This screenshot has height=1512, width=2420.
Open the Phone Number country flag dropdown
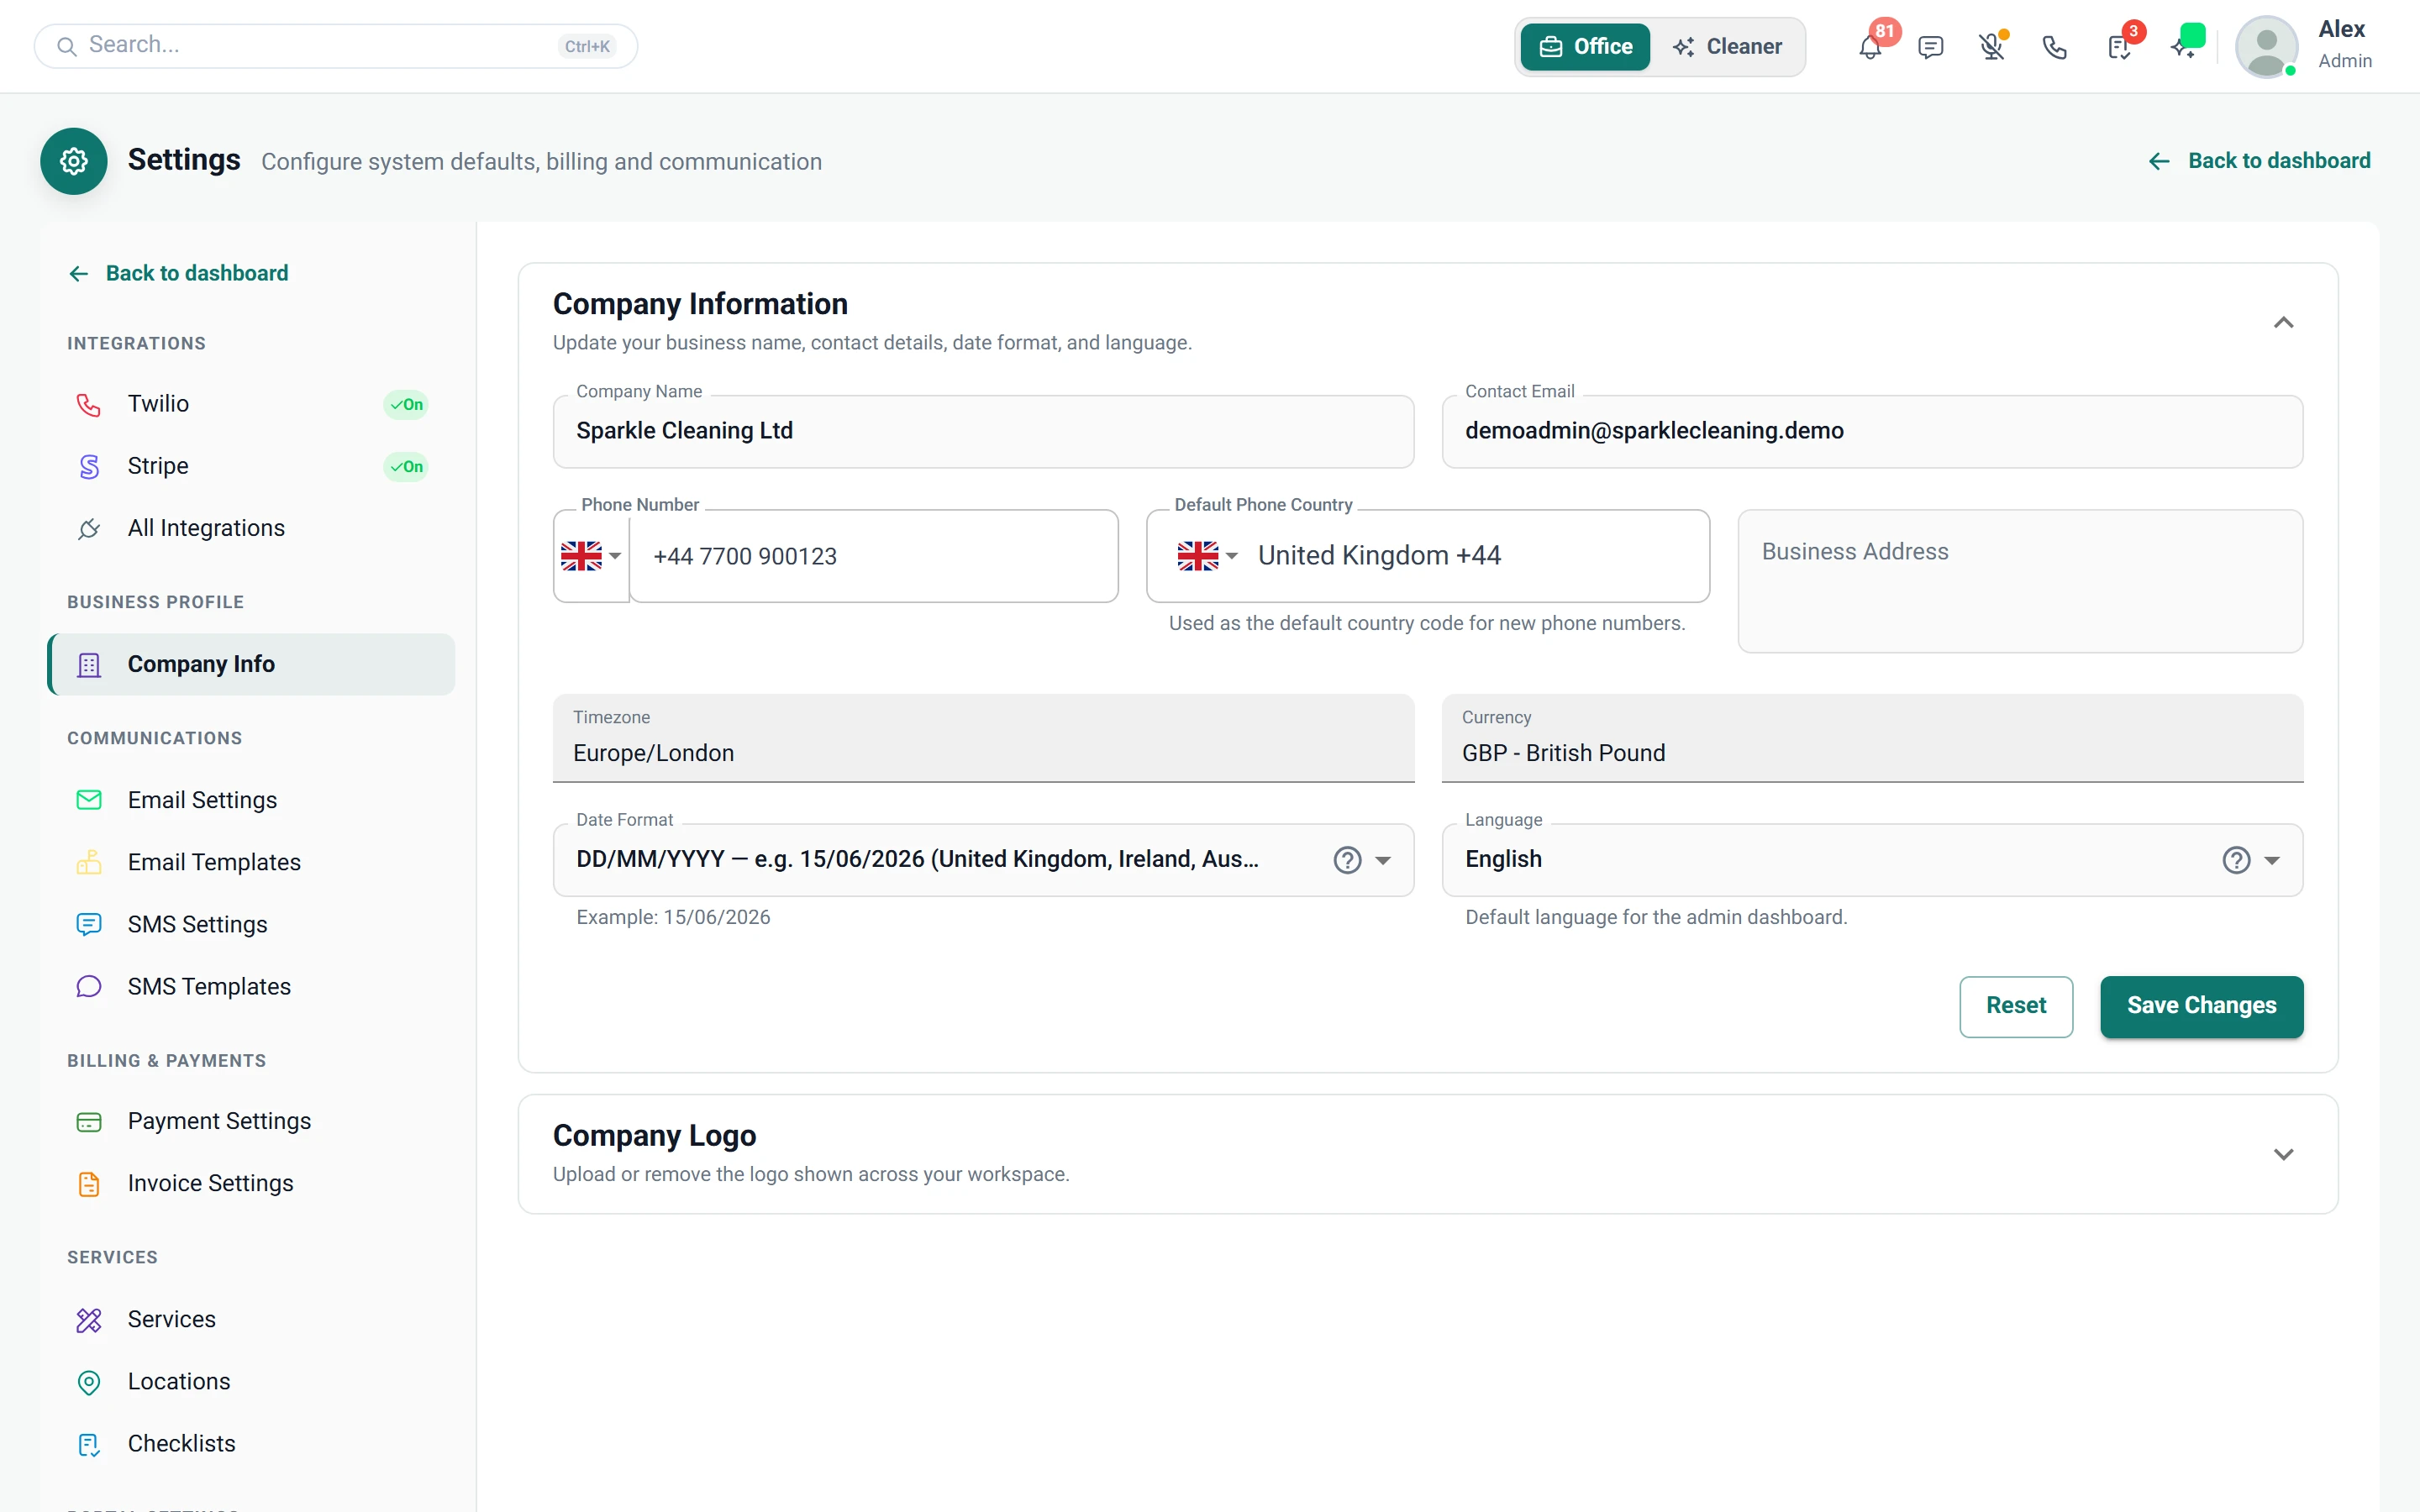click(591, 556)
